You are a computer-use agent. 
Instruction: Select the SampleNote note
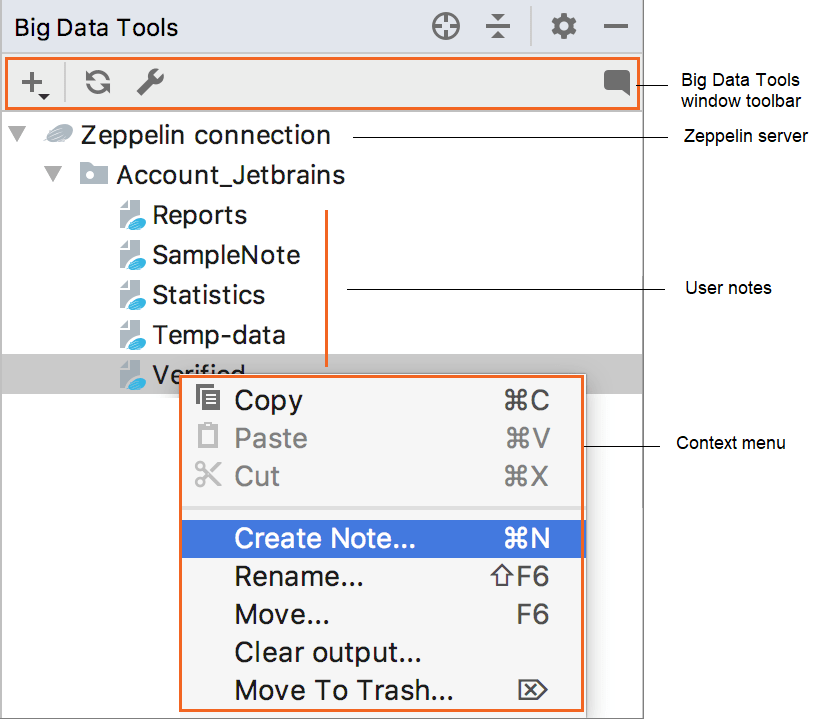pos(225,255)
